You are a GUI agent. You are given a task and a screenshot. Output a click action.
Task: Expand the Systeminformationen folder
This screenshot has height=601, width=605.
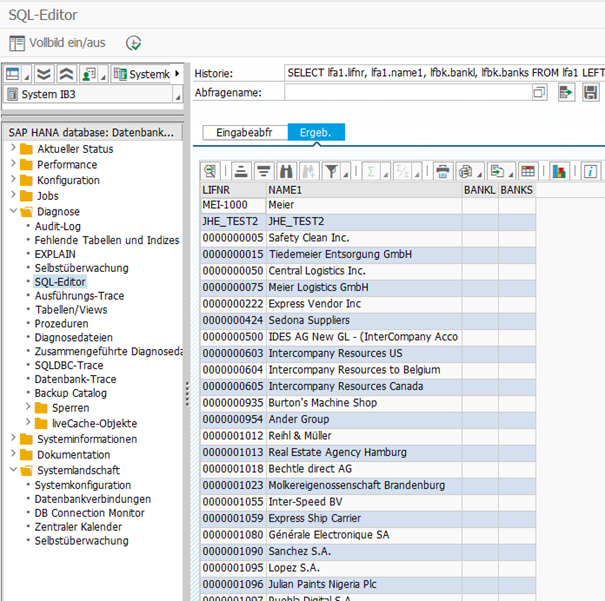[14, 439]
